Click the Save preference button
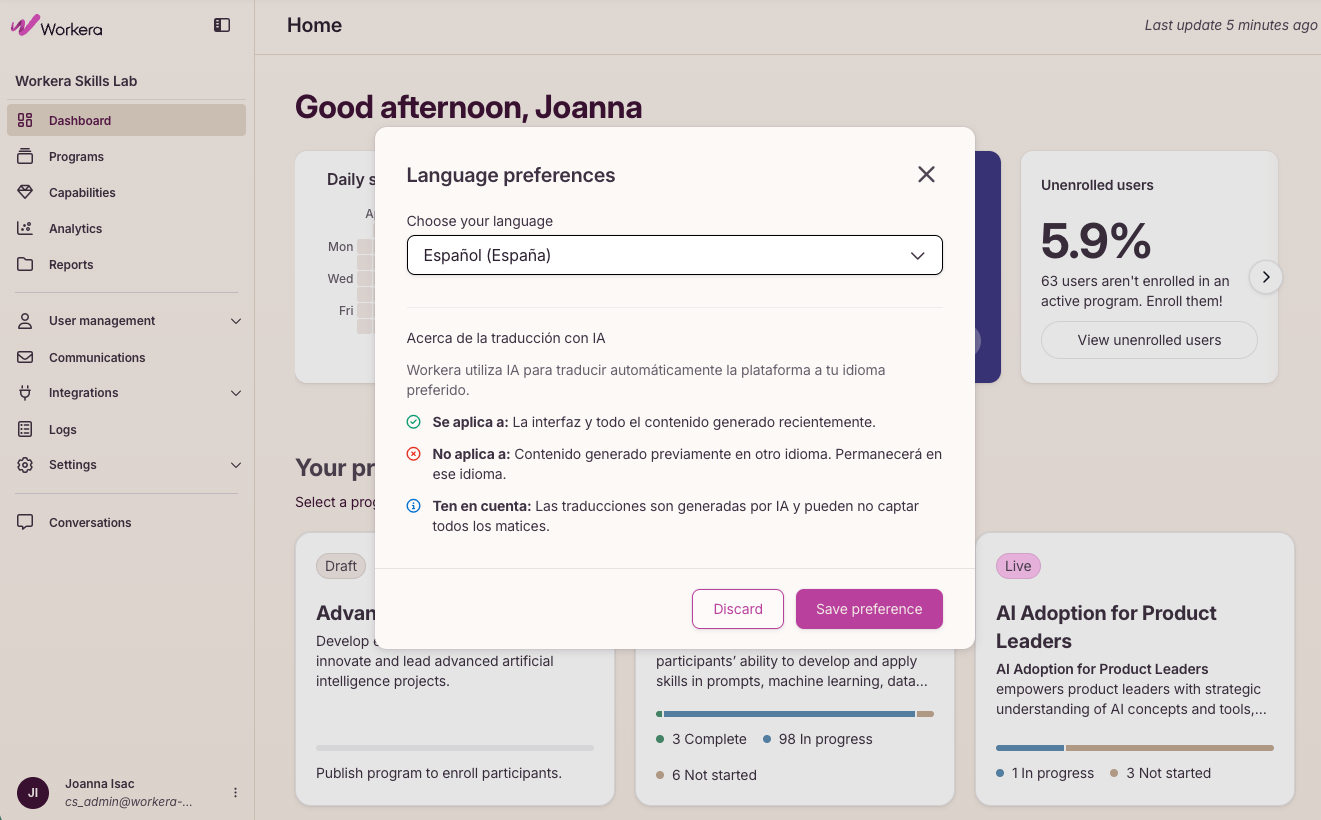The image size is (1321, 820). [x=869, y=609]
